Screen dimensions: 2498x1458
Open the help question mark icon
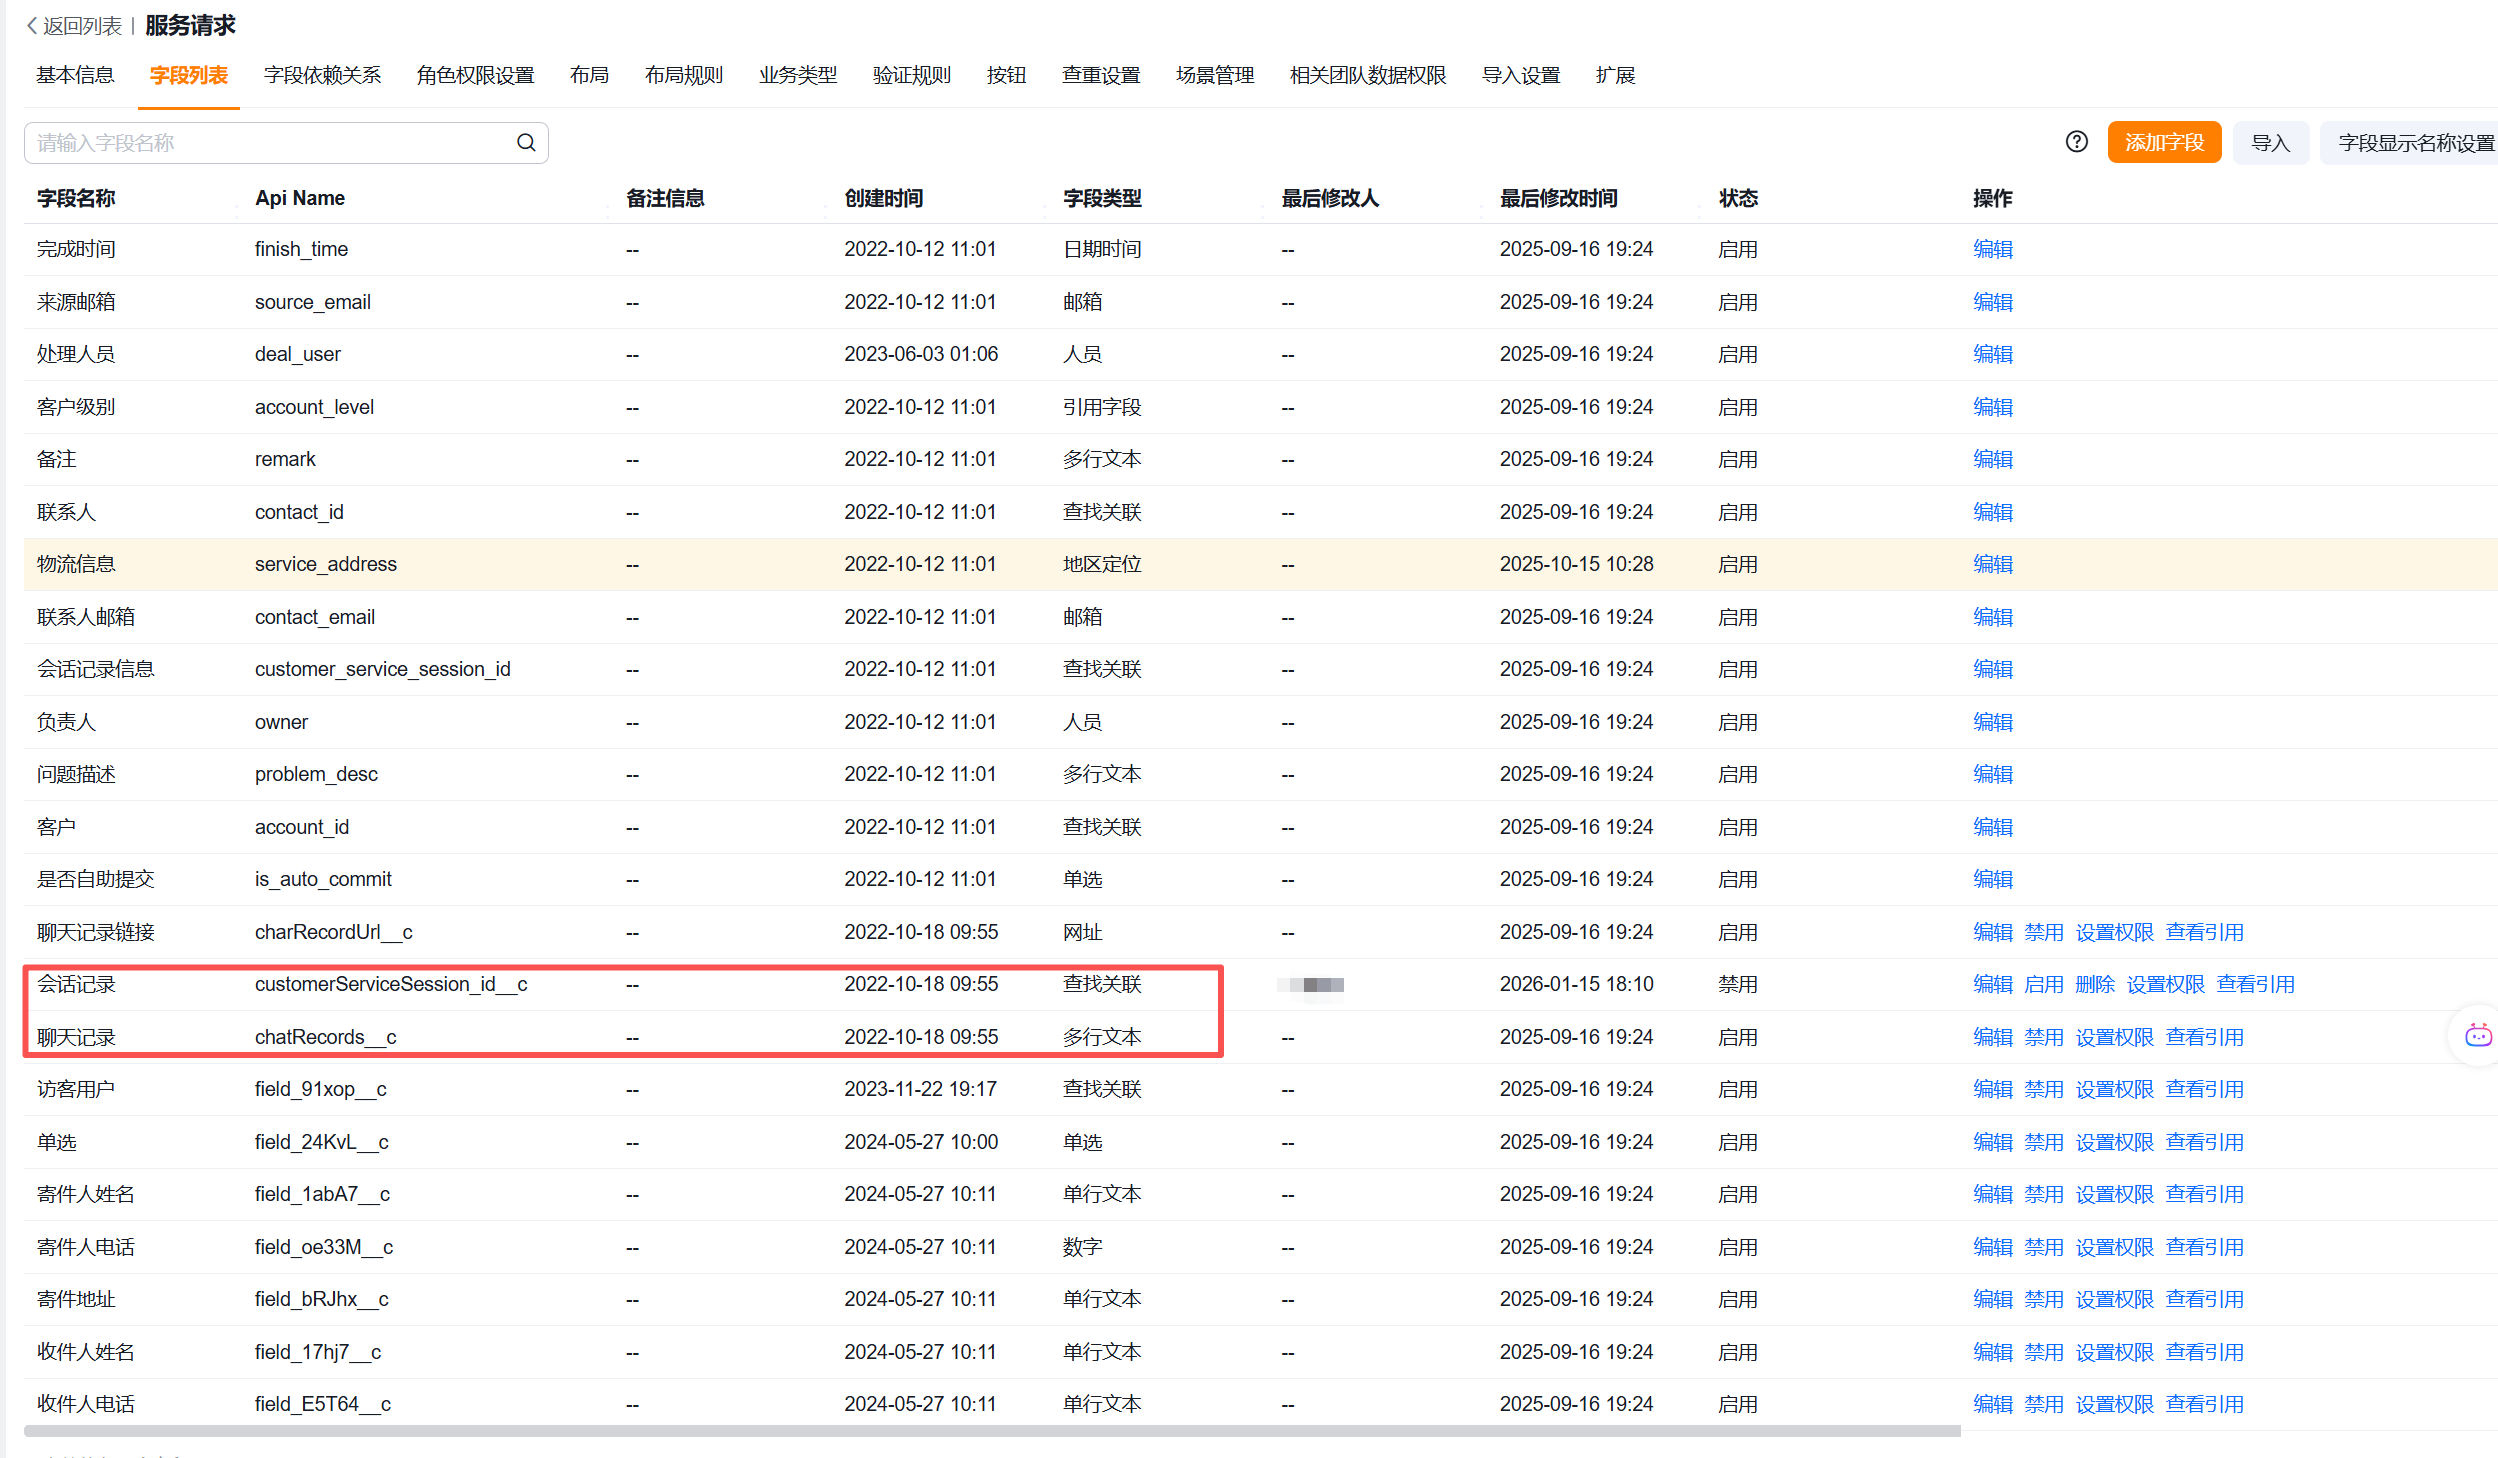coord(2076,142)
